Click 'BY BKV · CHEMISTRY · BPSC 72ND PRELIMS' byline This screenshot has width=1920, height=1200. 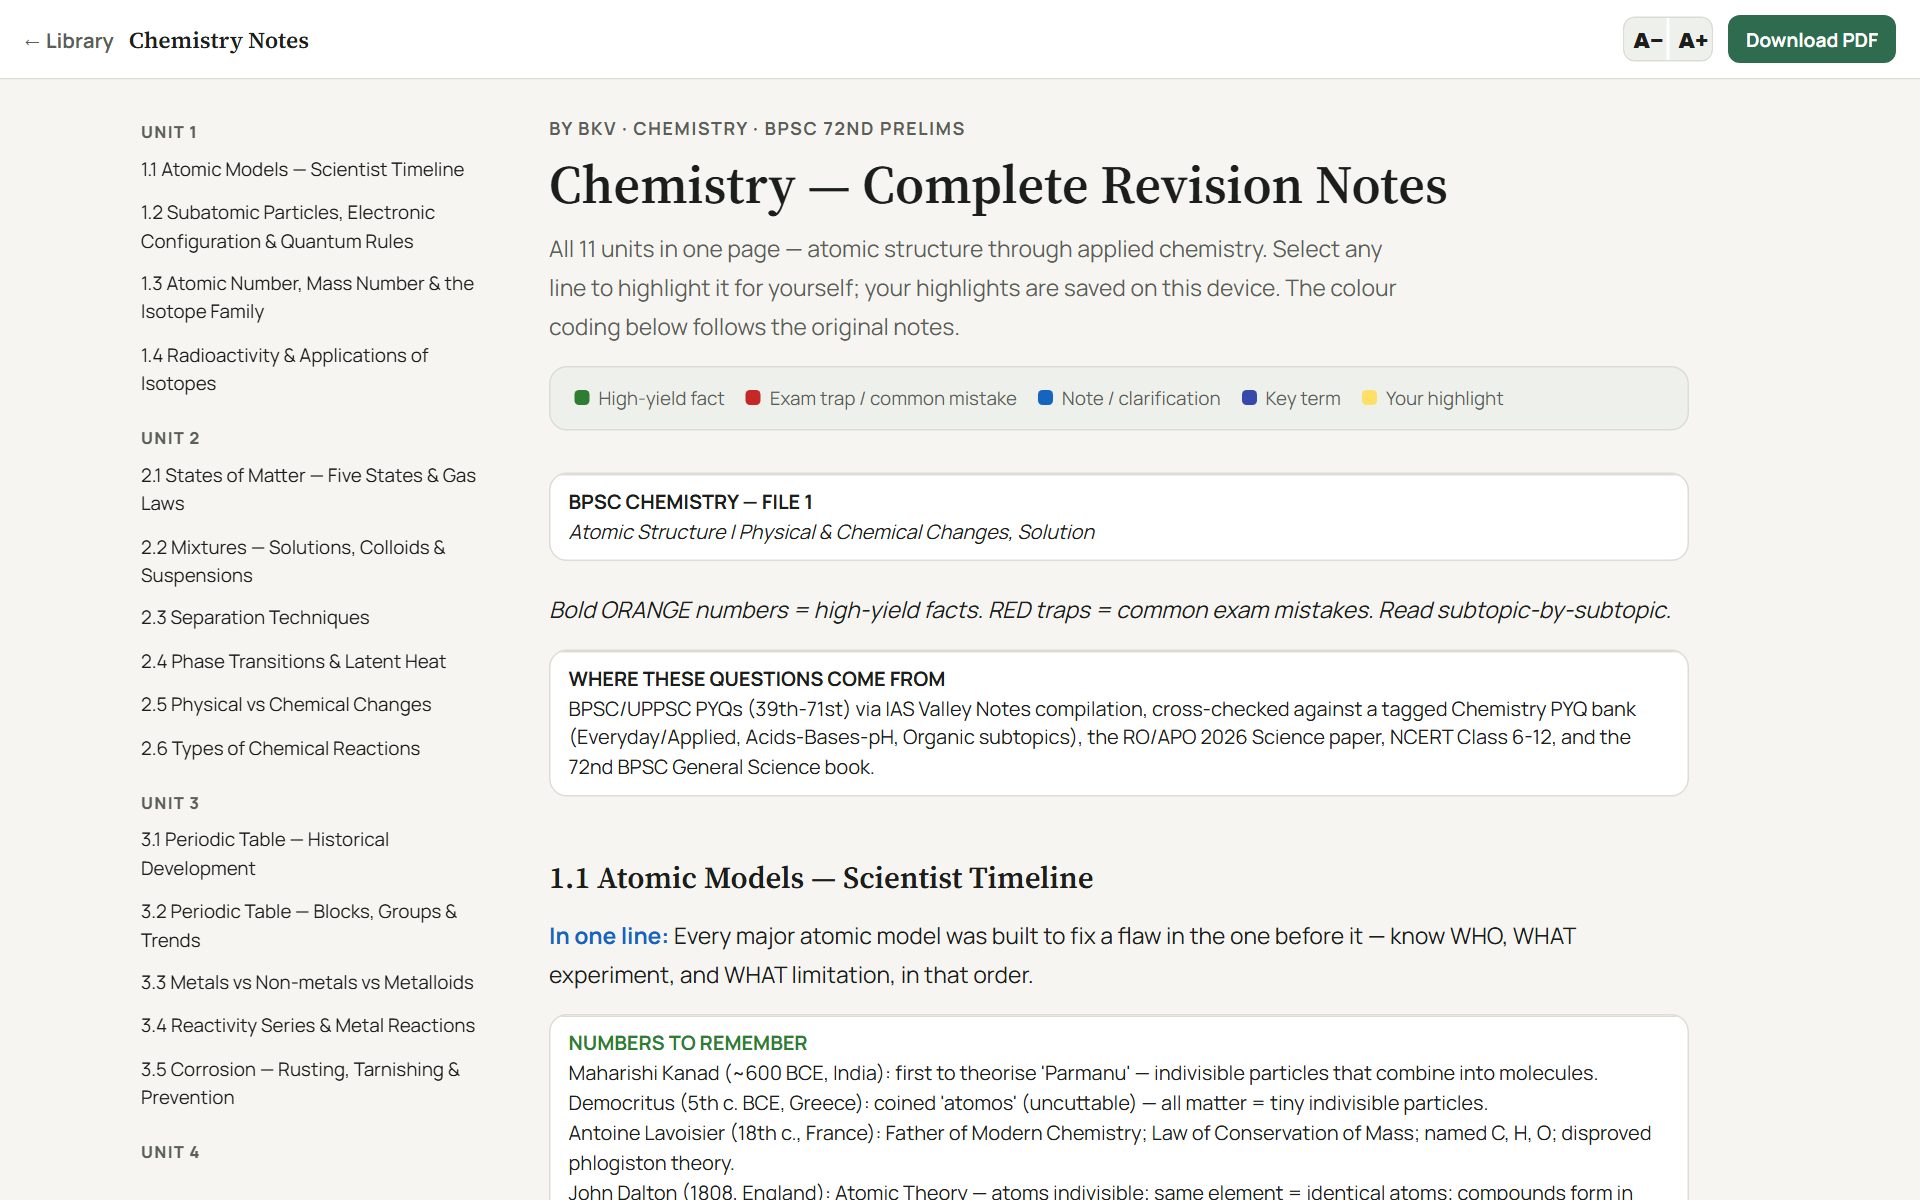pos(757,129)
